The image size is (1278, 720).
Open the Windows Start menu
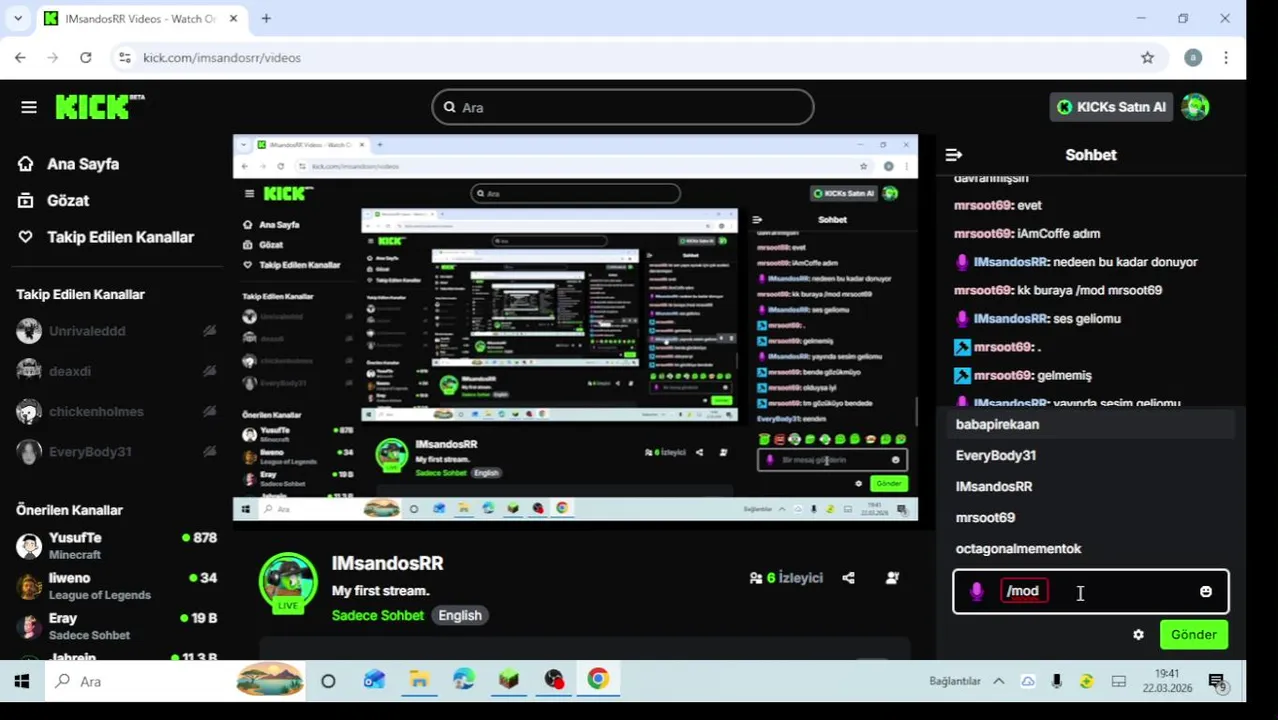point(22,681)
